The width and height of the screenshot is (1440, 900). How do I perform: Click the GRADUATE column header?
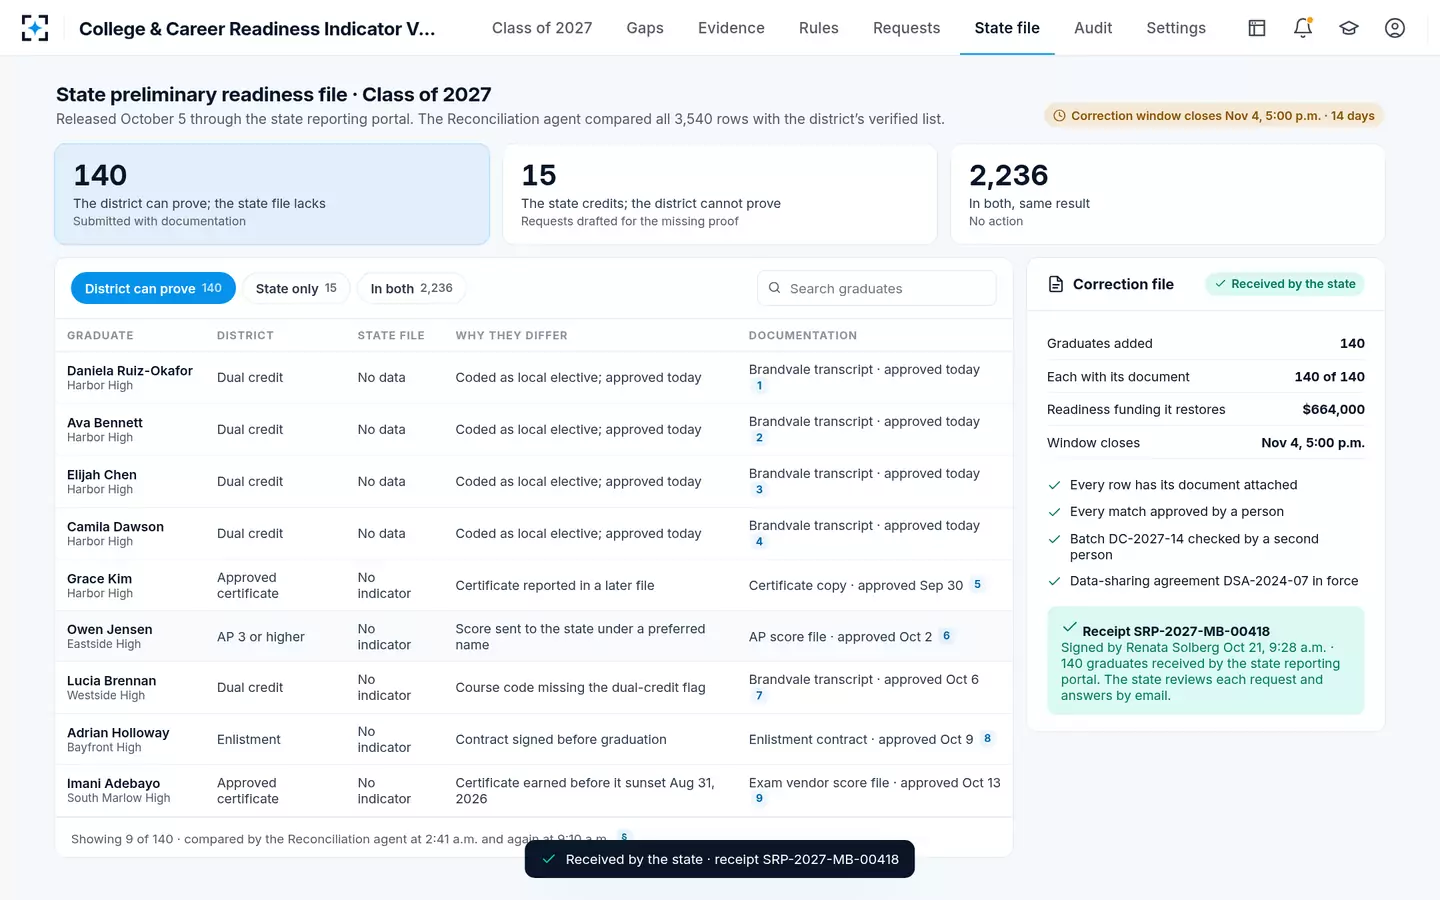tap(100, 335)
